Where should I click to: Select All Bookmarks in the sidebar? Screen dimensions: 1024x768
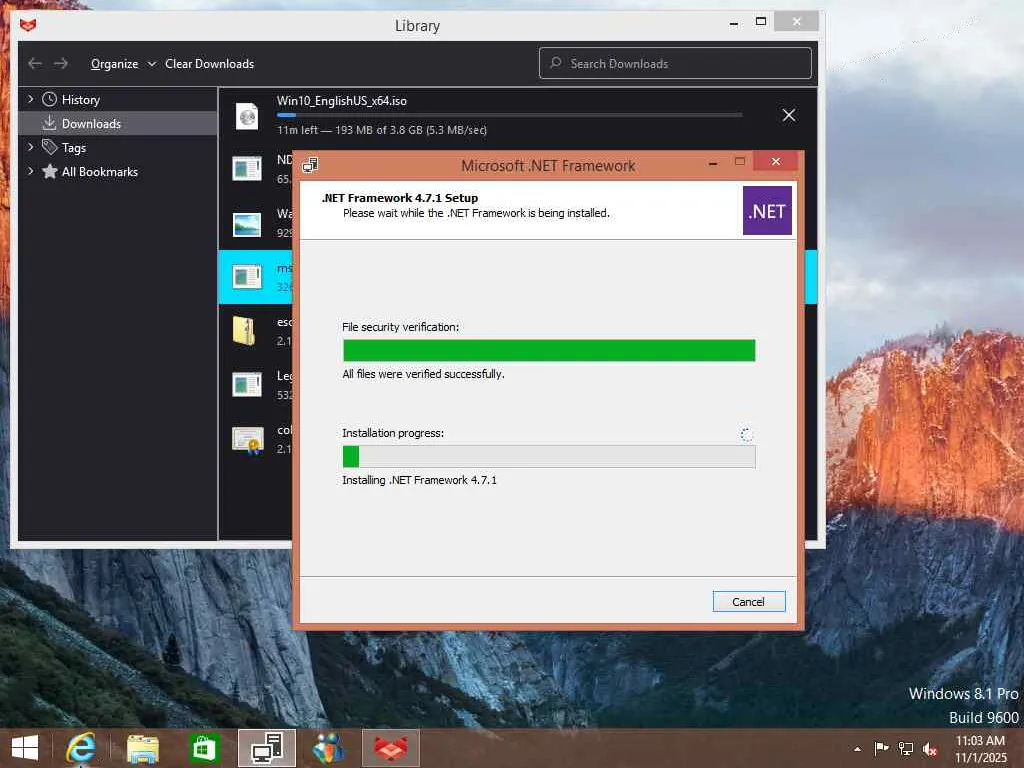click(x=99, y=171)
